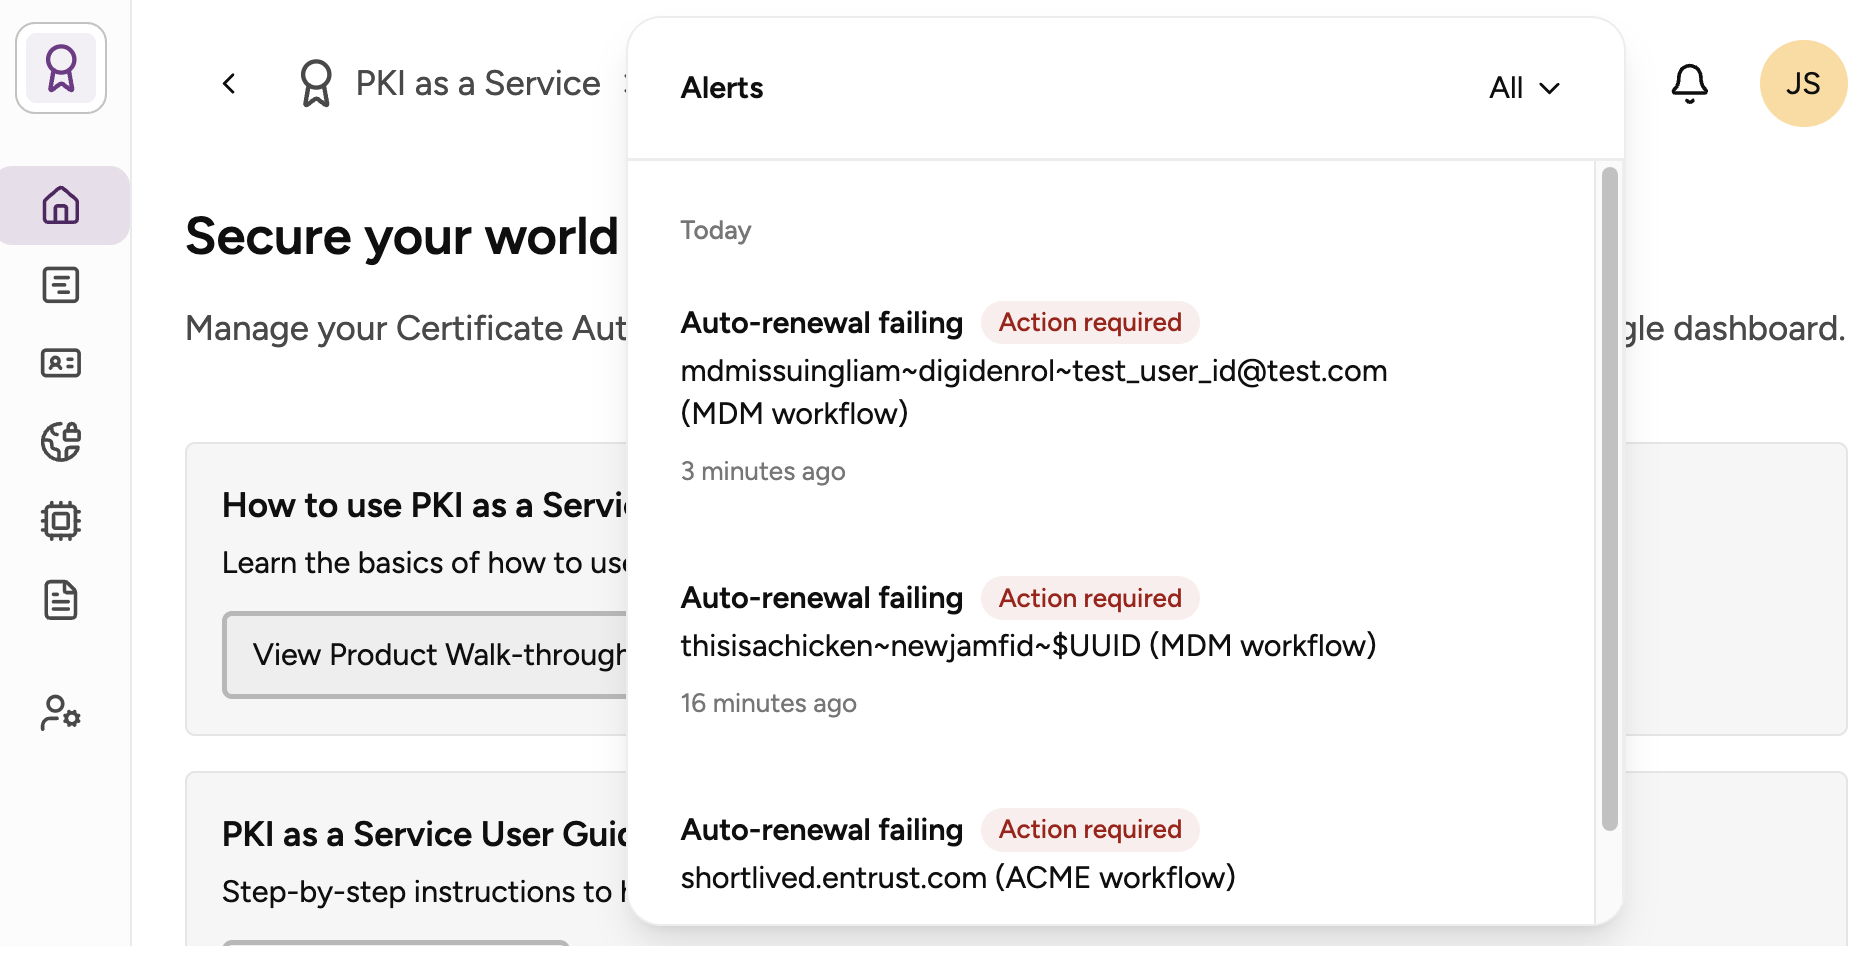Click the View Product Walk-through button
Viewport: 1870px width, 968px height.
click(x=425, y=655)
